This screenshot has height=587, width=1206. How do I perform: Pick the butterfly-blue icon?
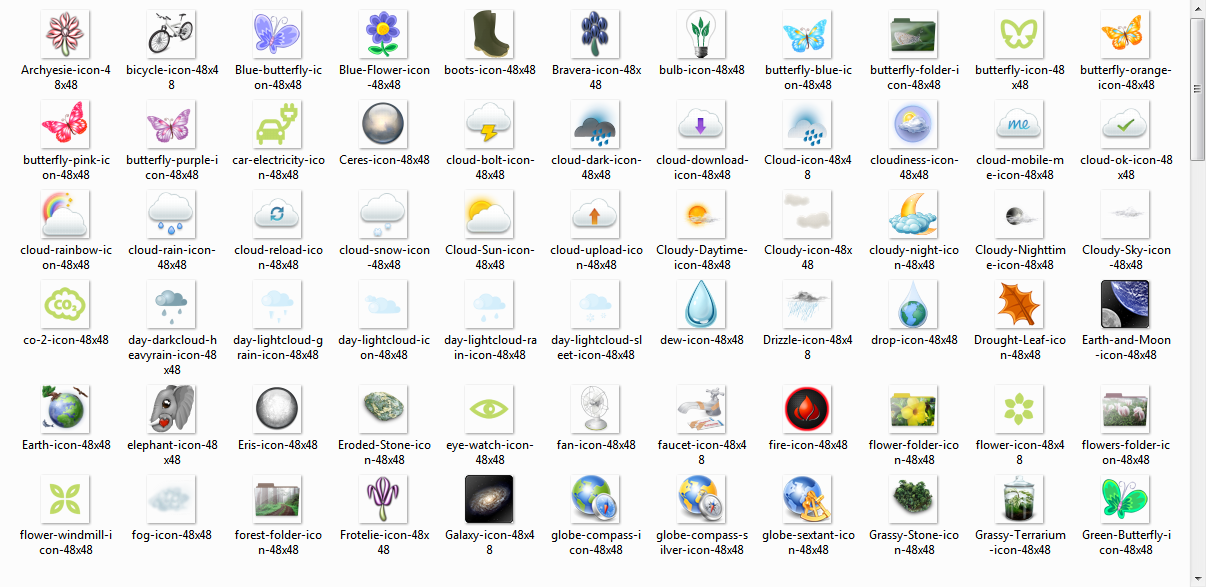click(x=808, y=35)
